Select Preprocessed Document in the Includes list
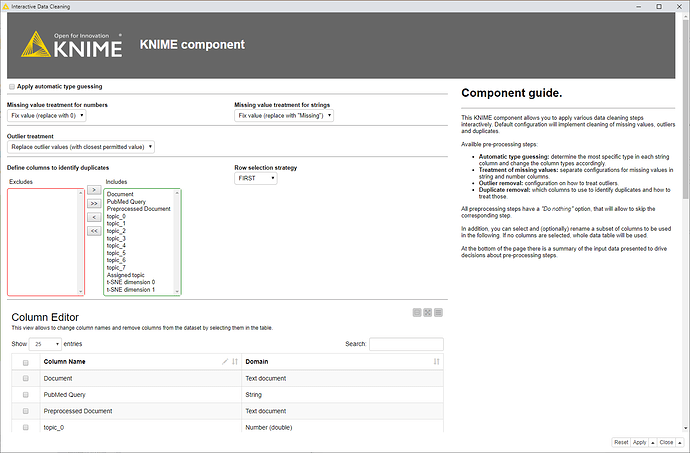Screen dimensions: 690x453 [x=139, y=209]
